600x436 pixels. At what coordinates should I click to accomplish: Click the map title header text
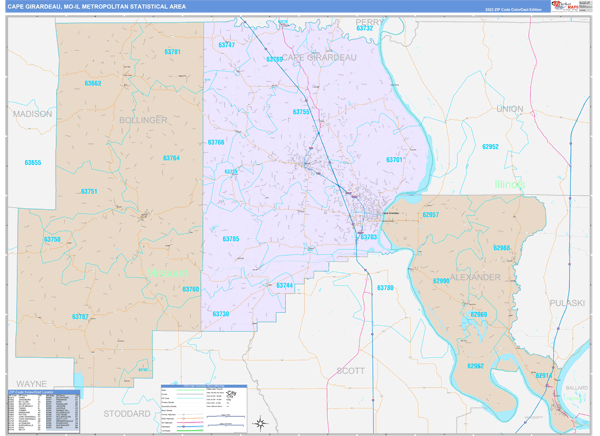point(97,7)
